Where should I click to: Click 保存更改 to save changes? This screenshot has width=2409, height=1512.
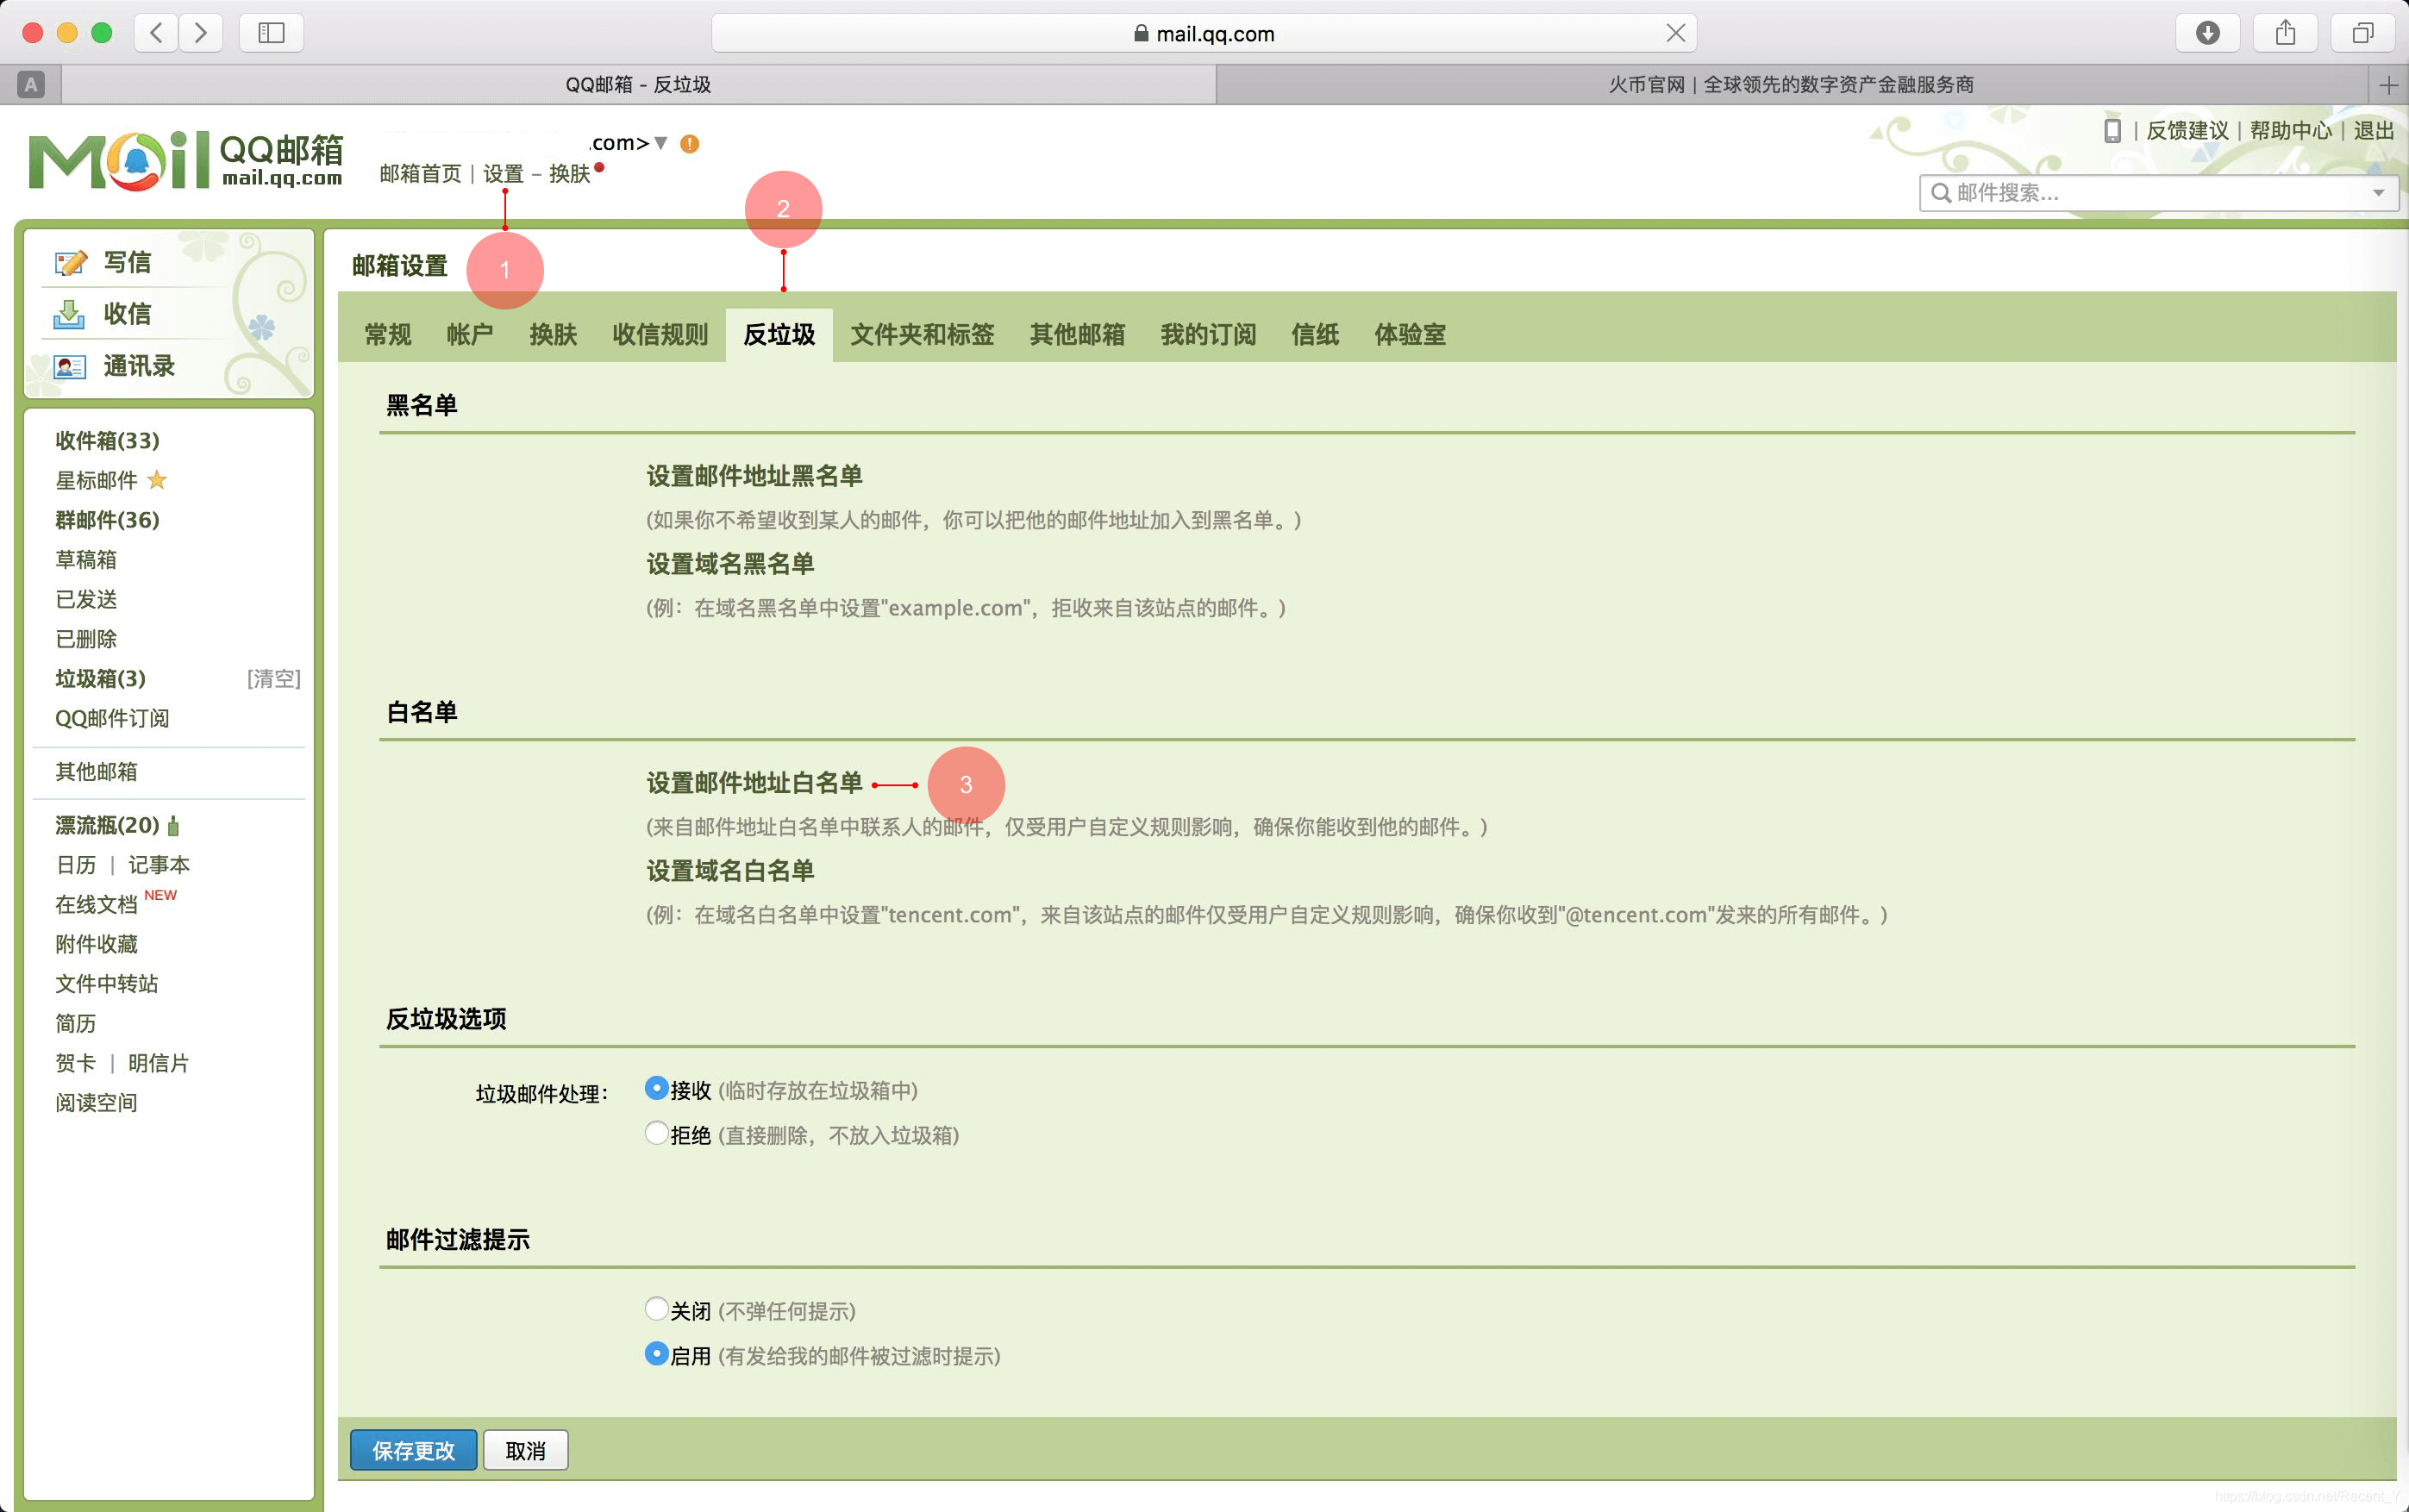(x=412, y=1449)
